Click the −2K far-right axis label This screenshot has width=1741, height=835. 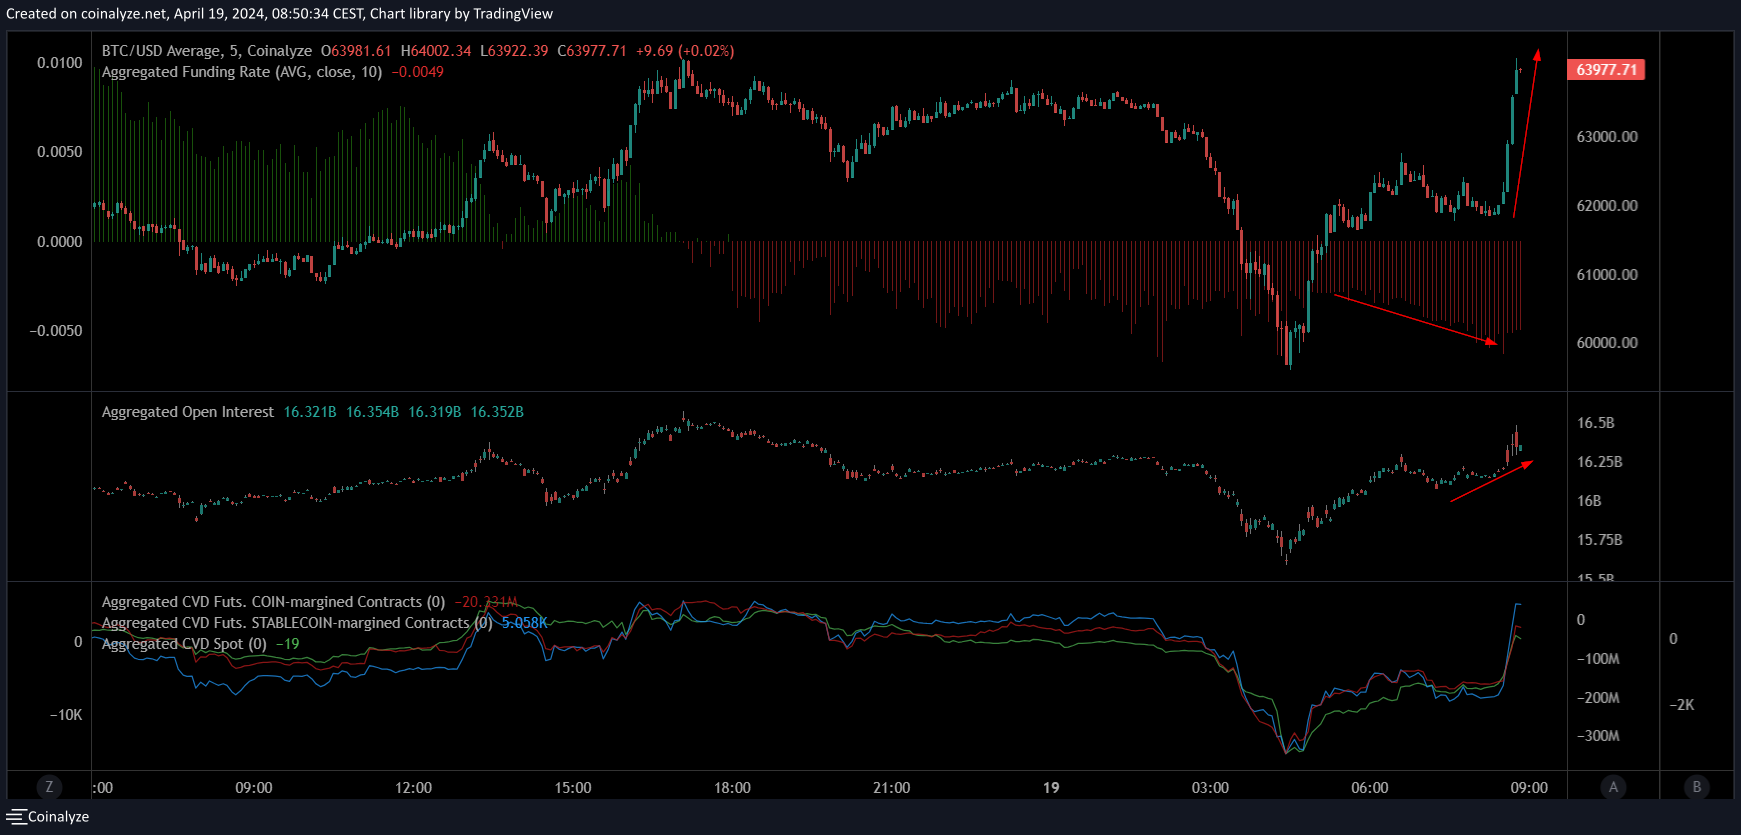click(x=1682, y=705)
